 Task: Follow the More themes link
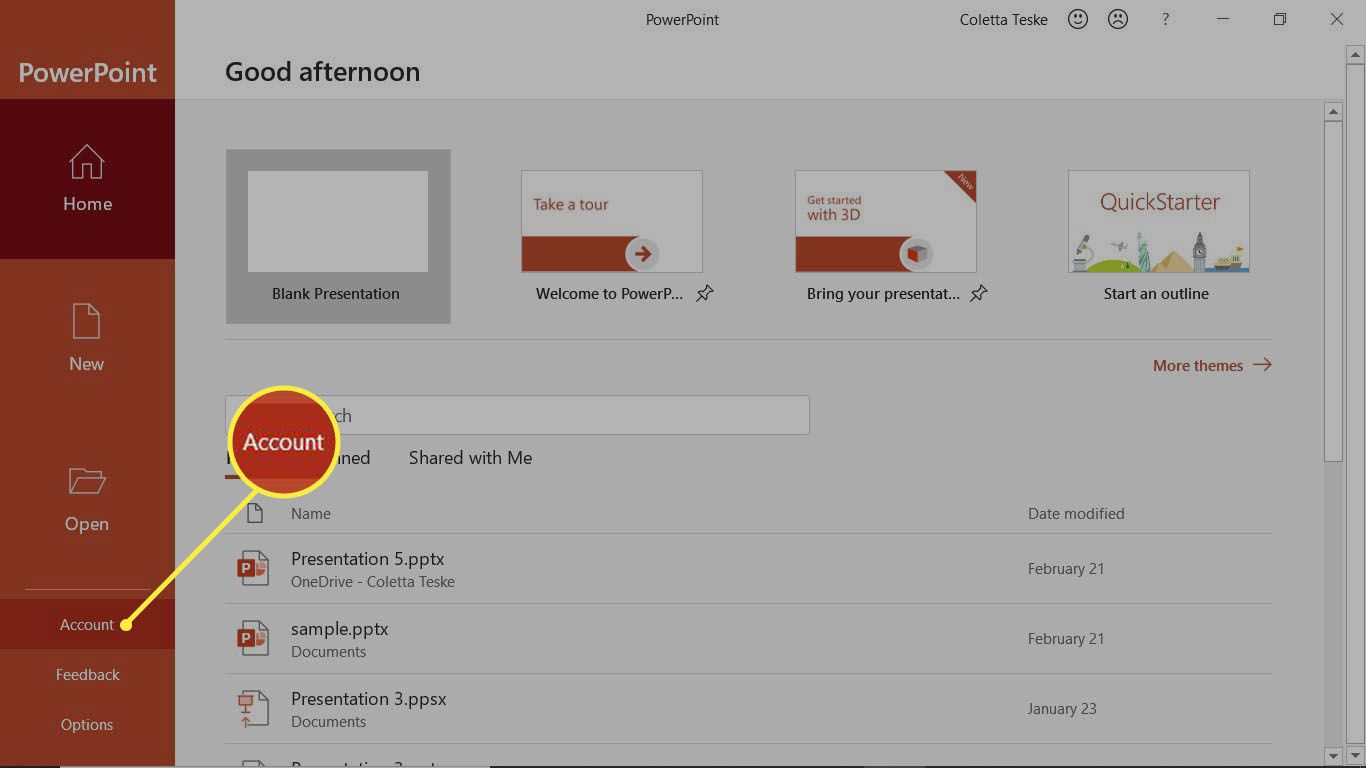1212,365
